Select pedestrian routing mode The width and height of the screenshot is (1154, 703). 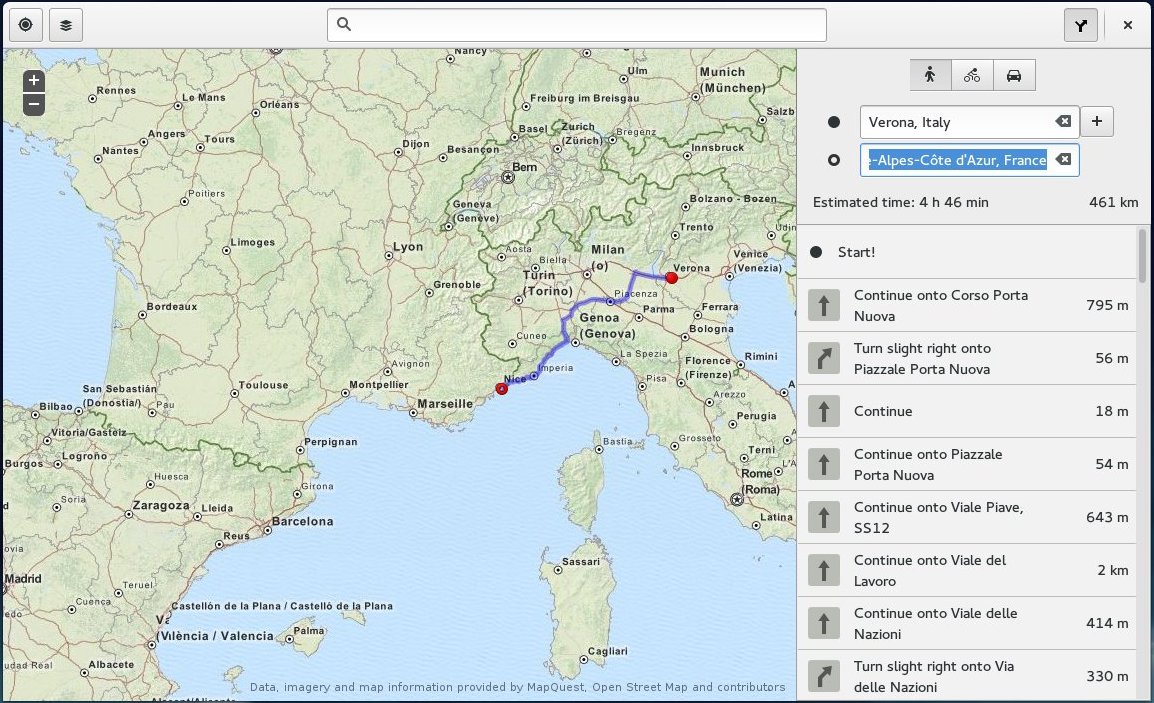coord(930,75)
